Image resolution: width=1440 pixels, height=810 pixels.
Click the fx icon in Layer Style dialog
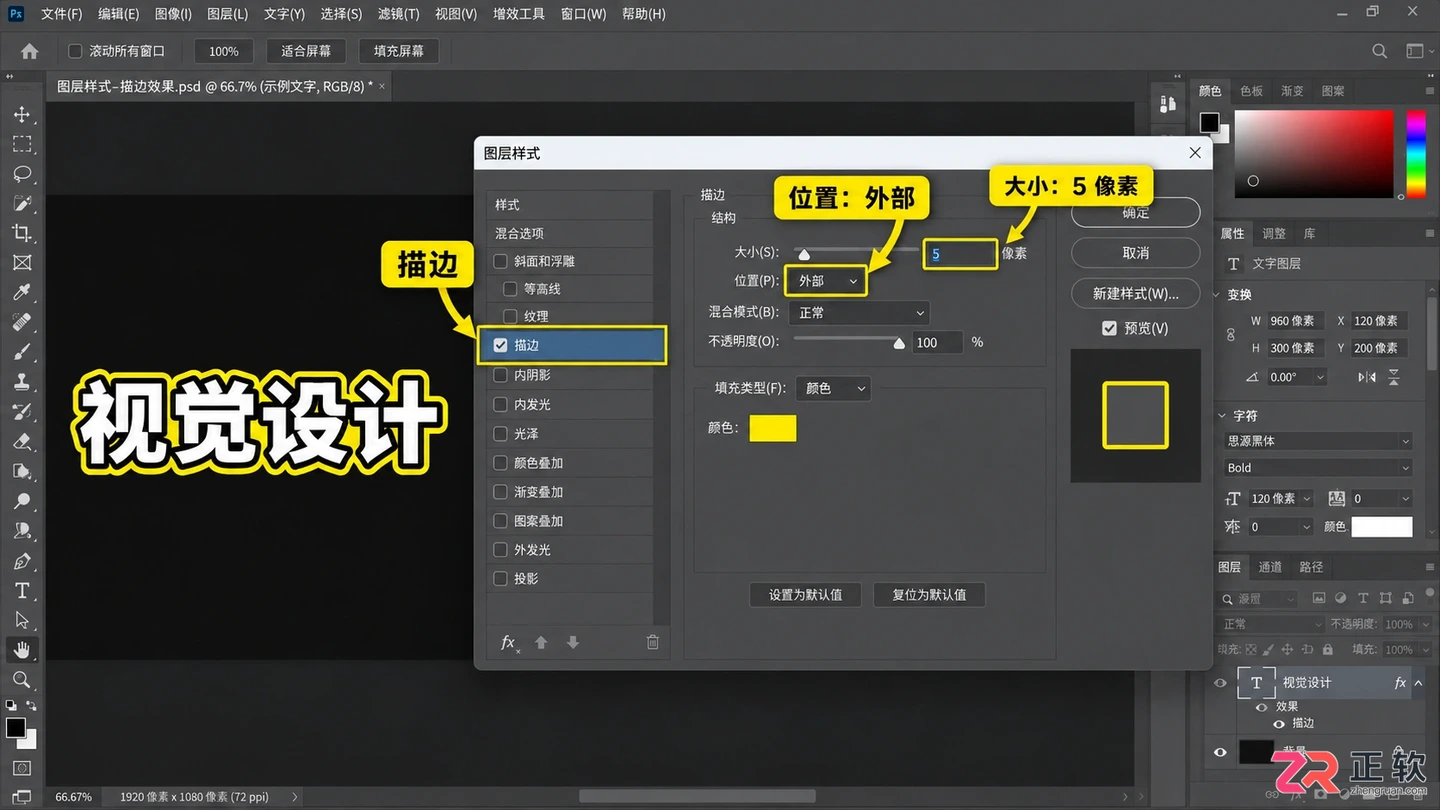click(x=509, y=643)
